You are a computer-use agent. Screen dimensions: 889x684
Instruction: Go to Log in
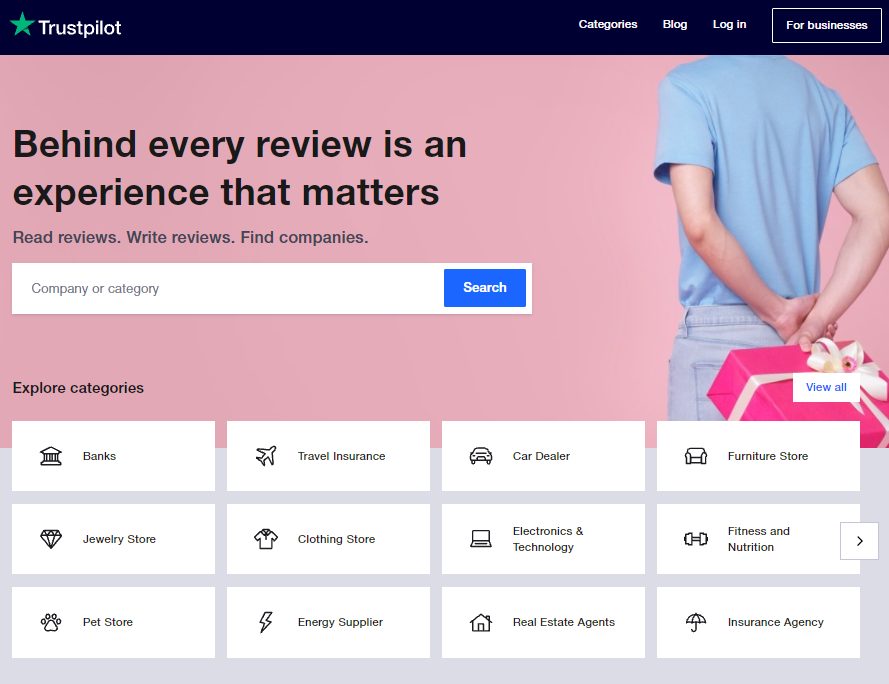coord(729,24)
